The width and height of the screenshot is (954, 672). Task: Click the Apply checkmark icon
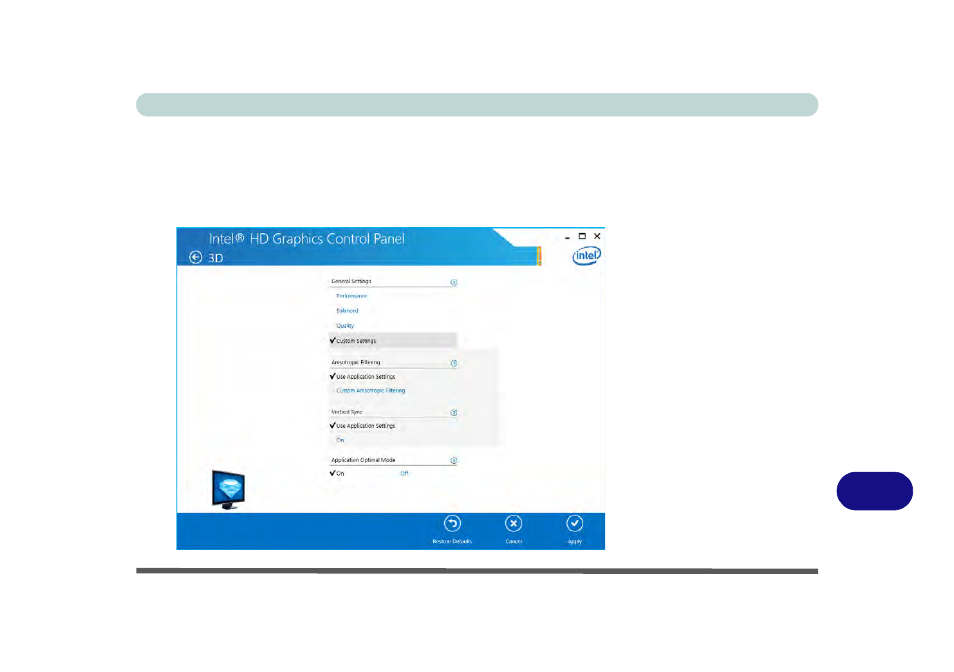point(574,524)
